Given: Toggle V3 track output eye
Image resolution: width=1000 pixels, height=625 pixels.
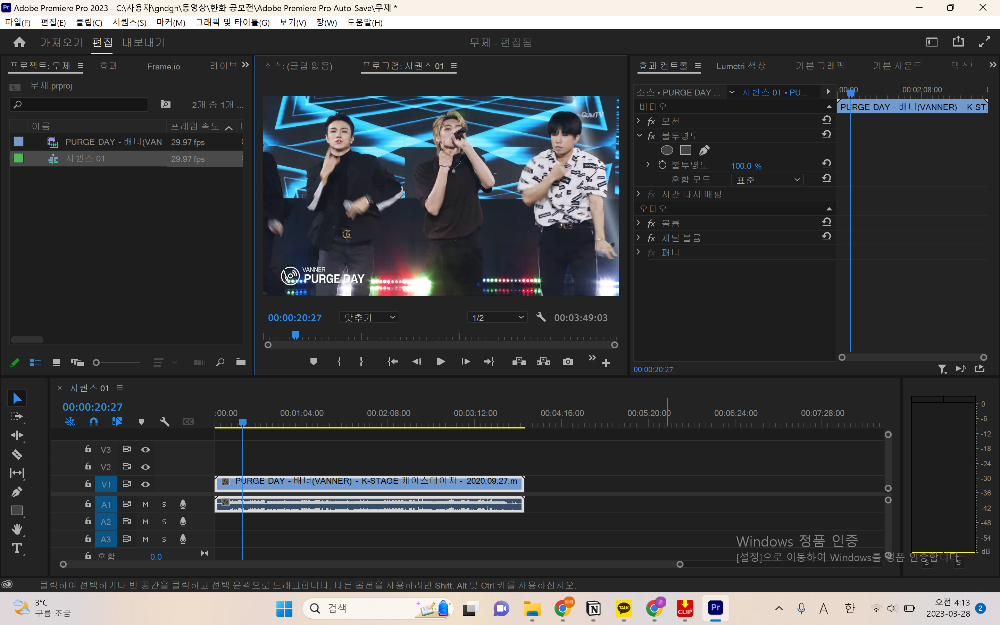Looking at the screenshot, I should point(145,450).
